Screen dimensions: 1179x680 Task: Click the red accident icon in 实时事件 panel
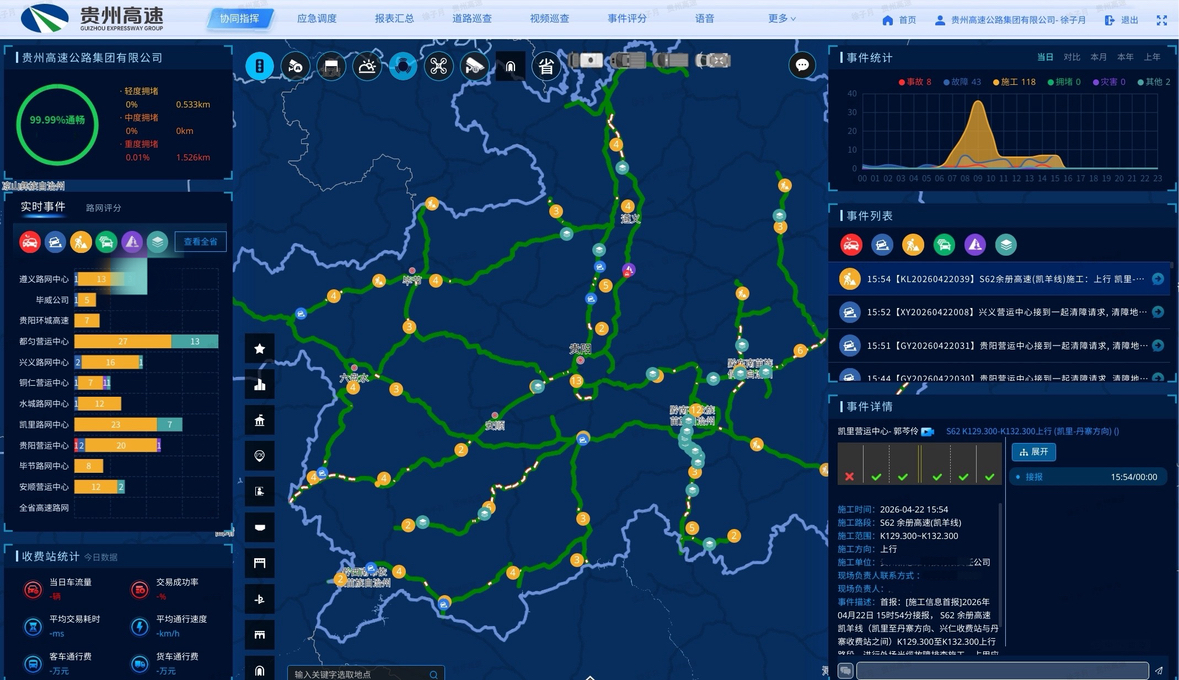point(30,241)
